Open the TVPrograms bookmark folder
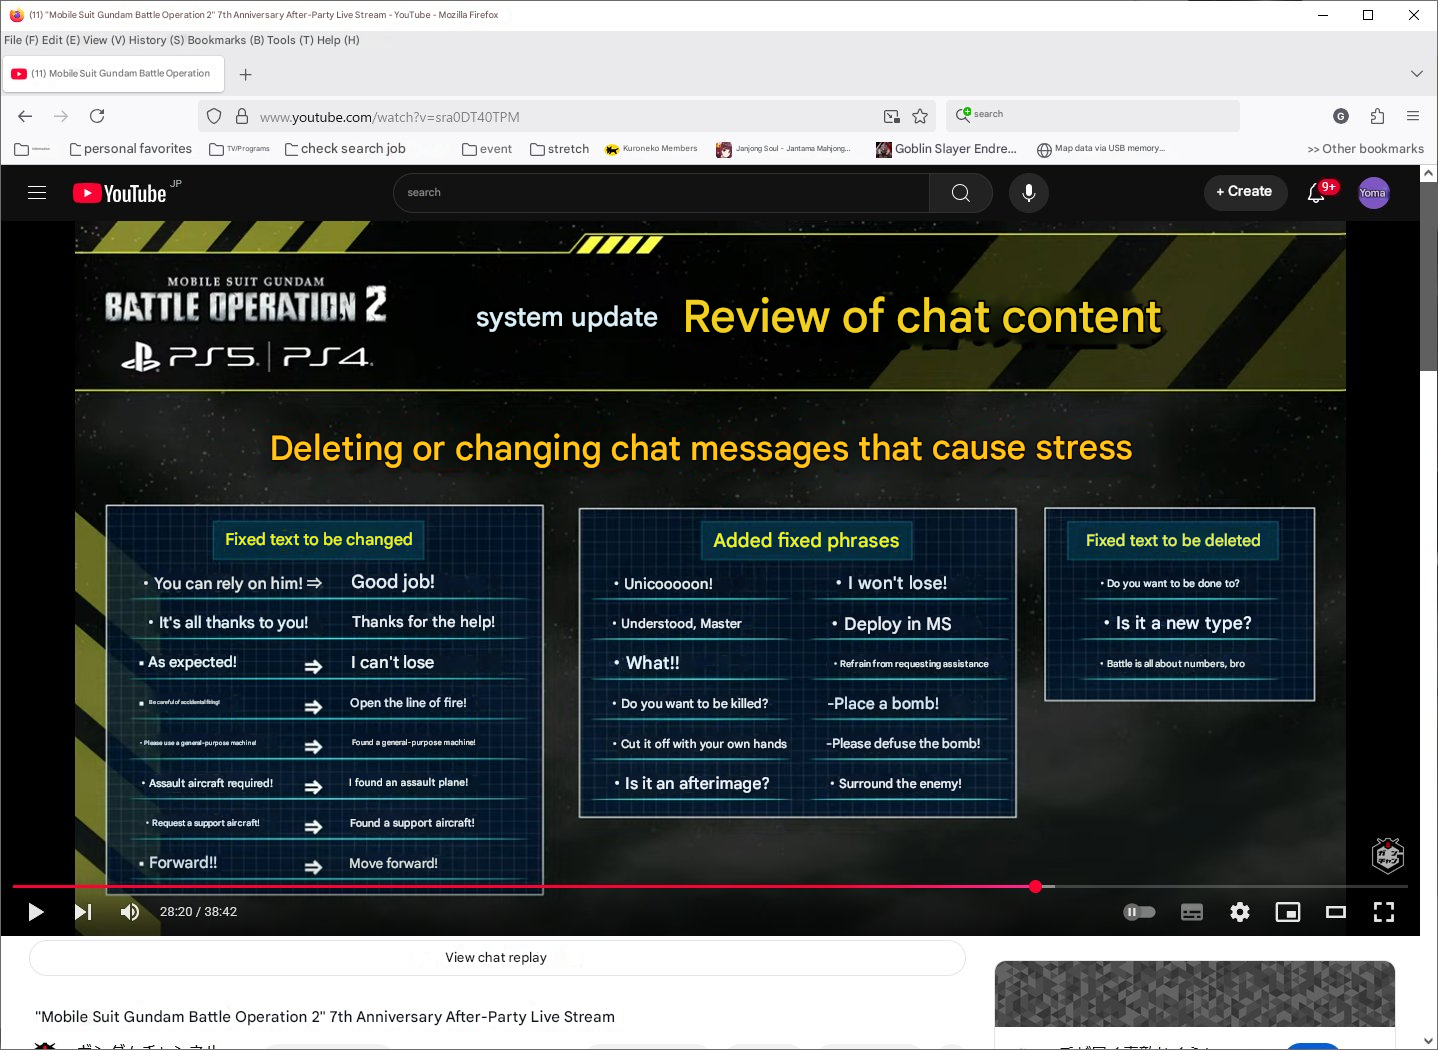1438x1050 pixels. (x=239, y=149)
